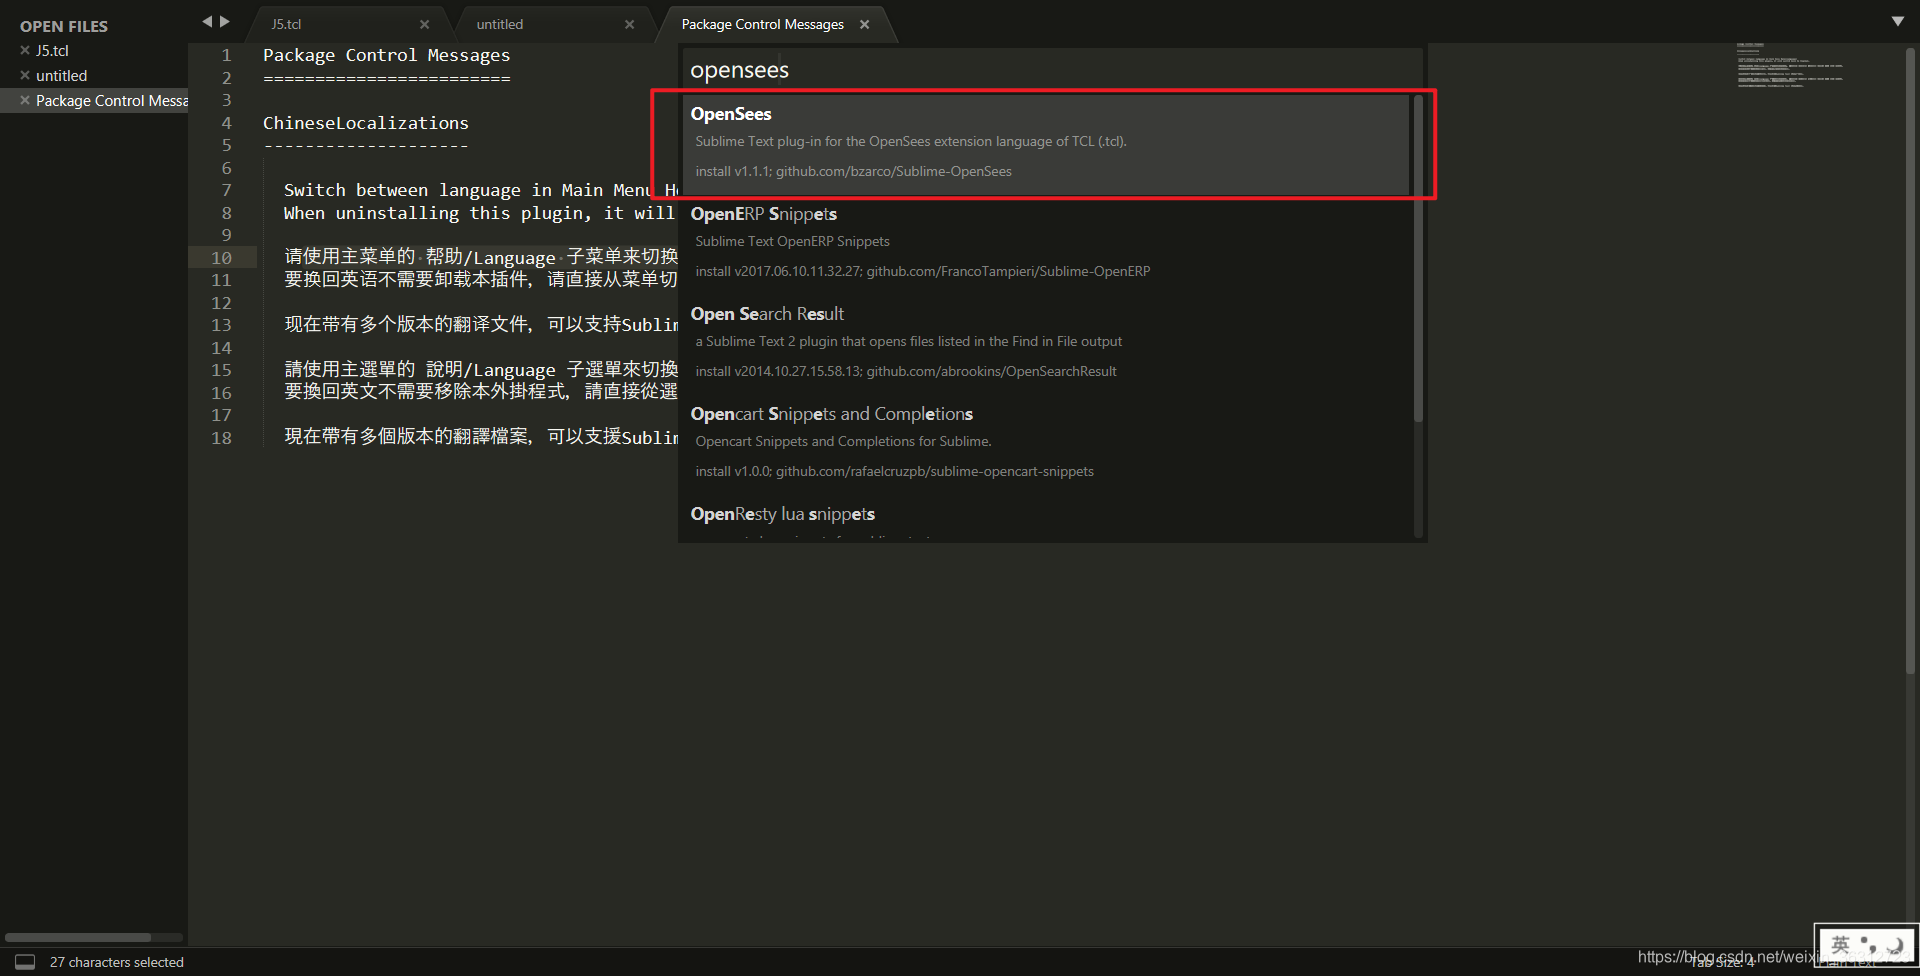Screen dimensions: 1920x976
Task: Open untitled from the sidebar file list
Action: (61, 75)
